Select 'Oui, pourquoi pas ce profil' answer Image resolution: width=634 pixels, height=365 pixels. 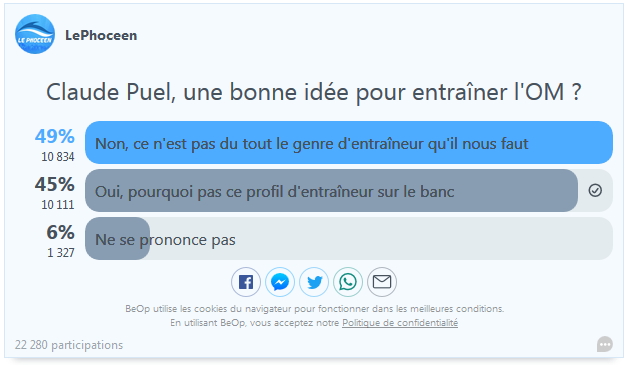[349, 190]
